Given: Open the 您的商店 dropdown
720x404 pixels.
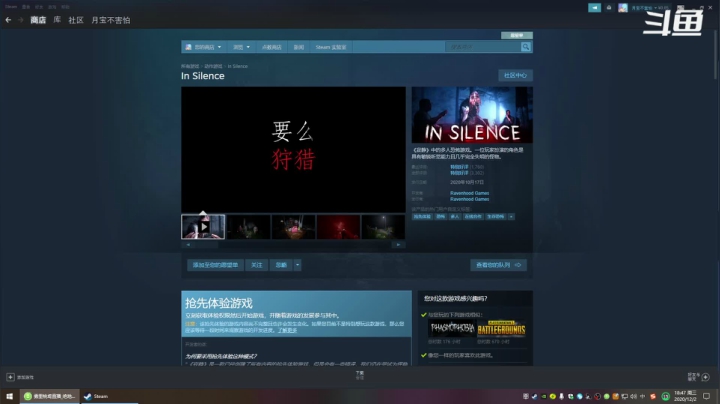Looking at the screenshot, I should click(x=203, y=47).
